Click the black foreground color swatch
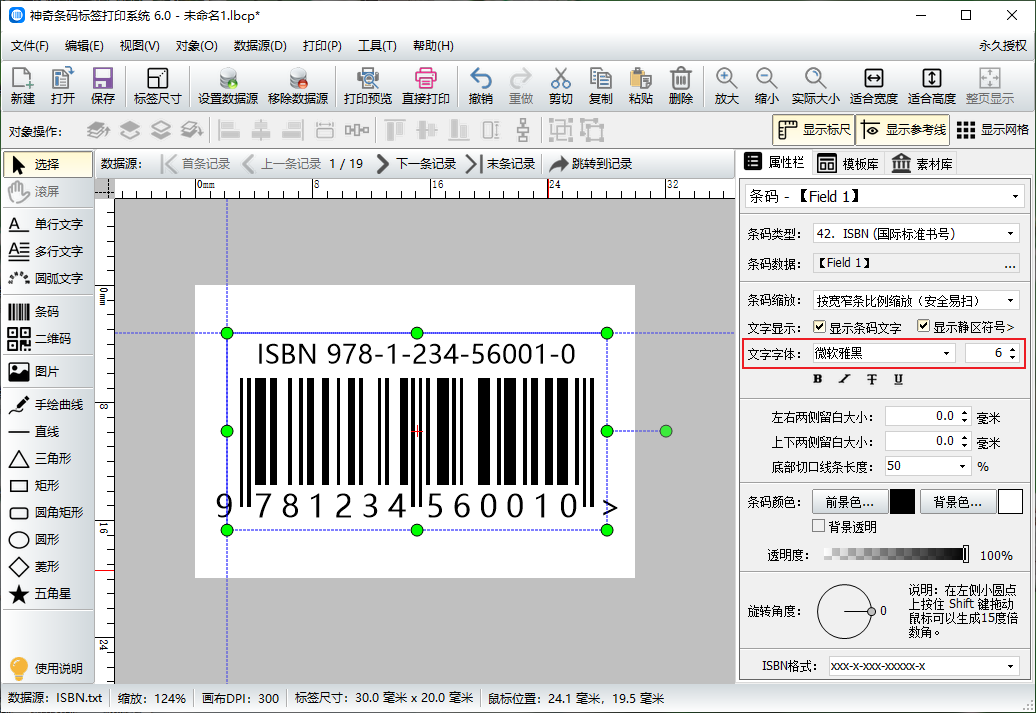Viewport: 1036px width, 713px height. (902, 502)
